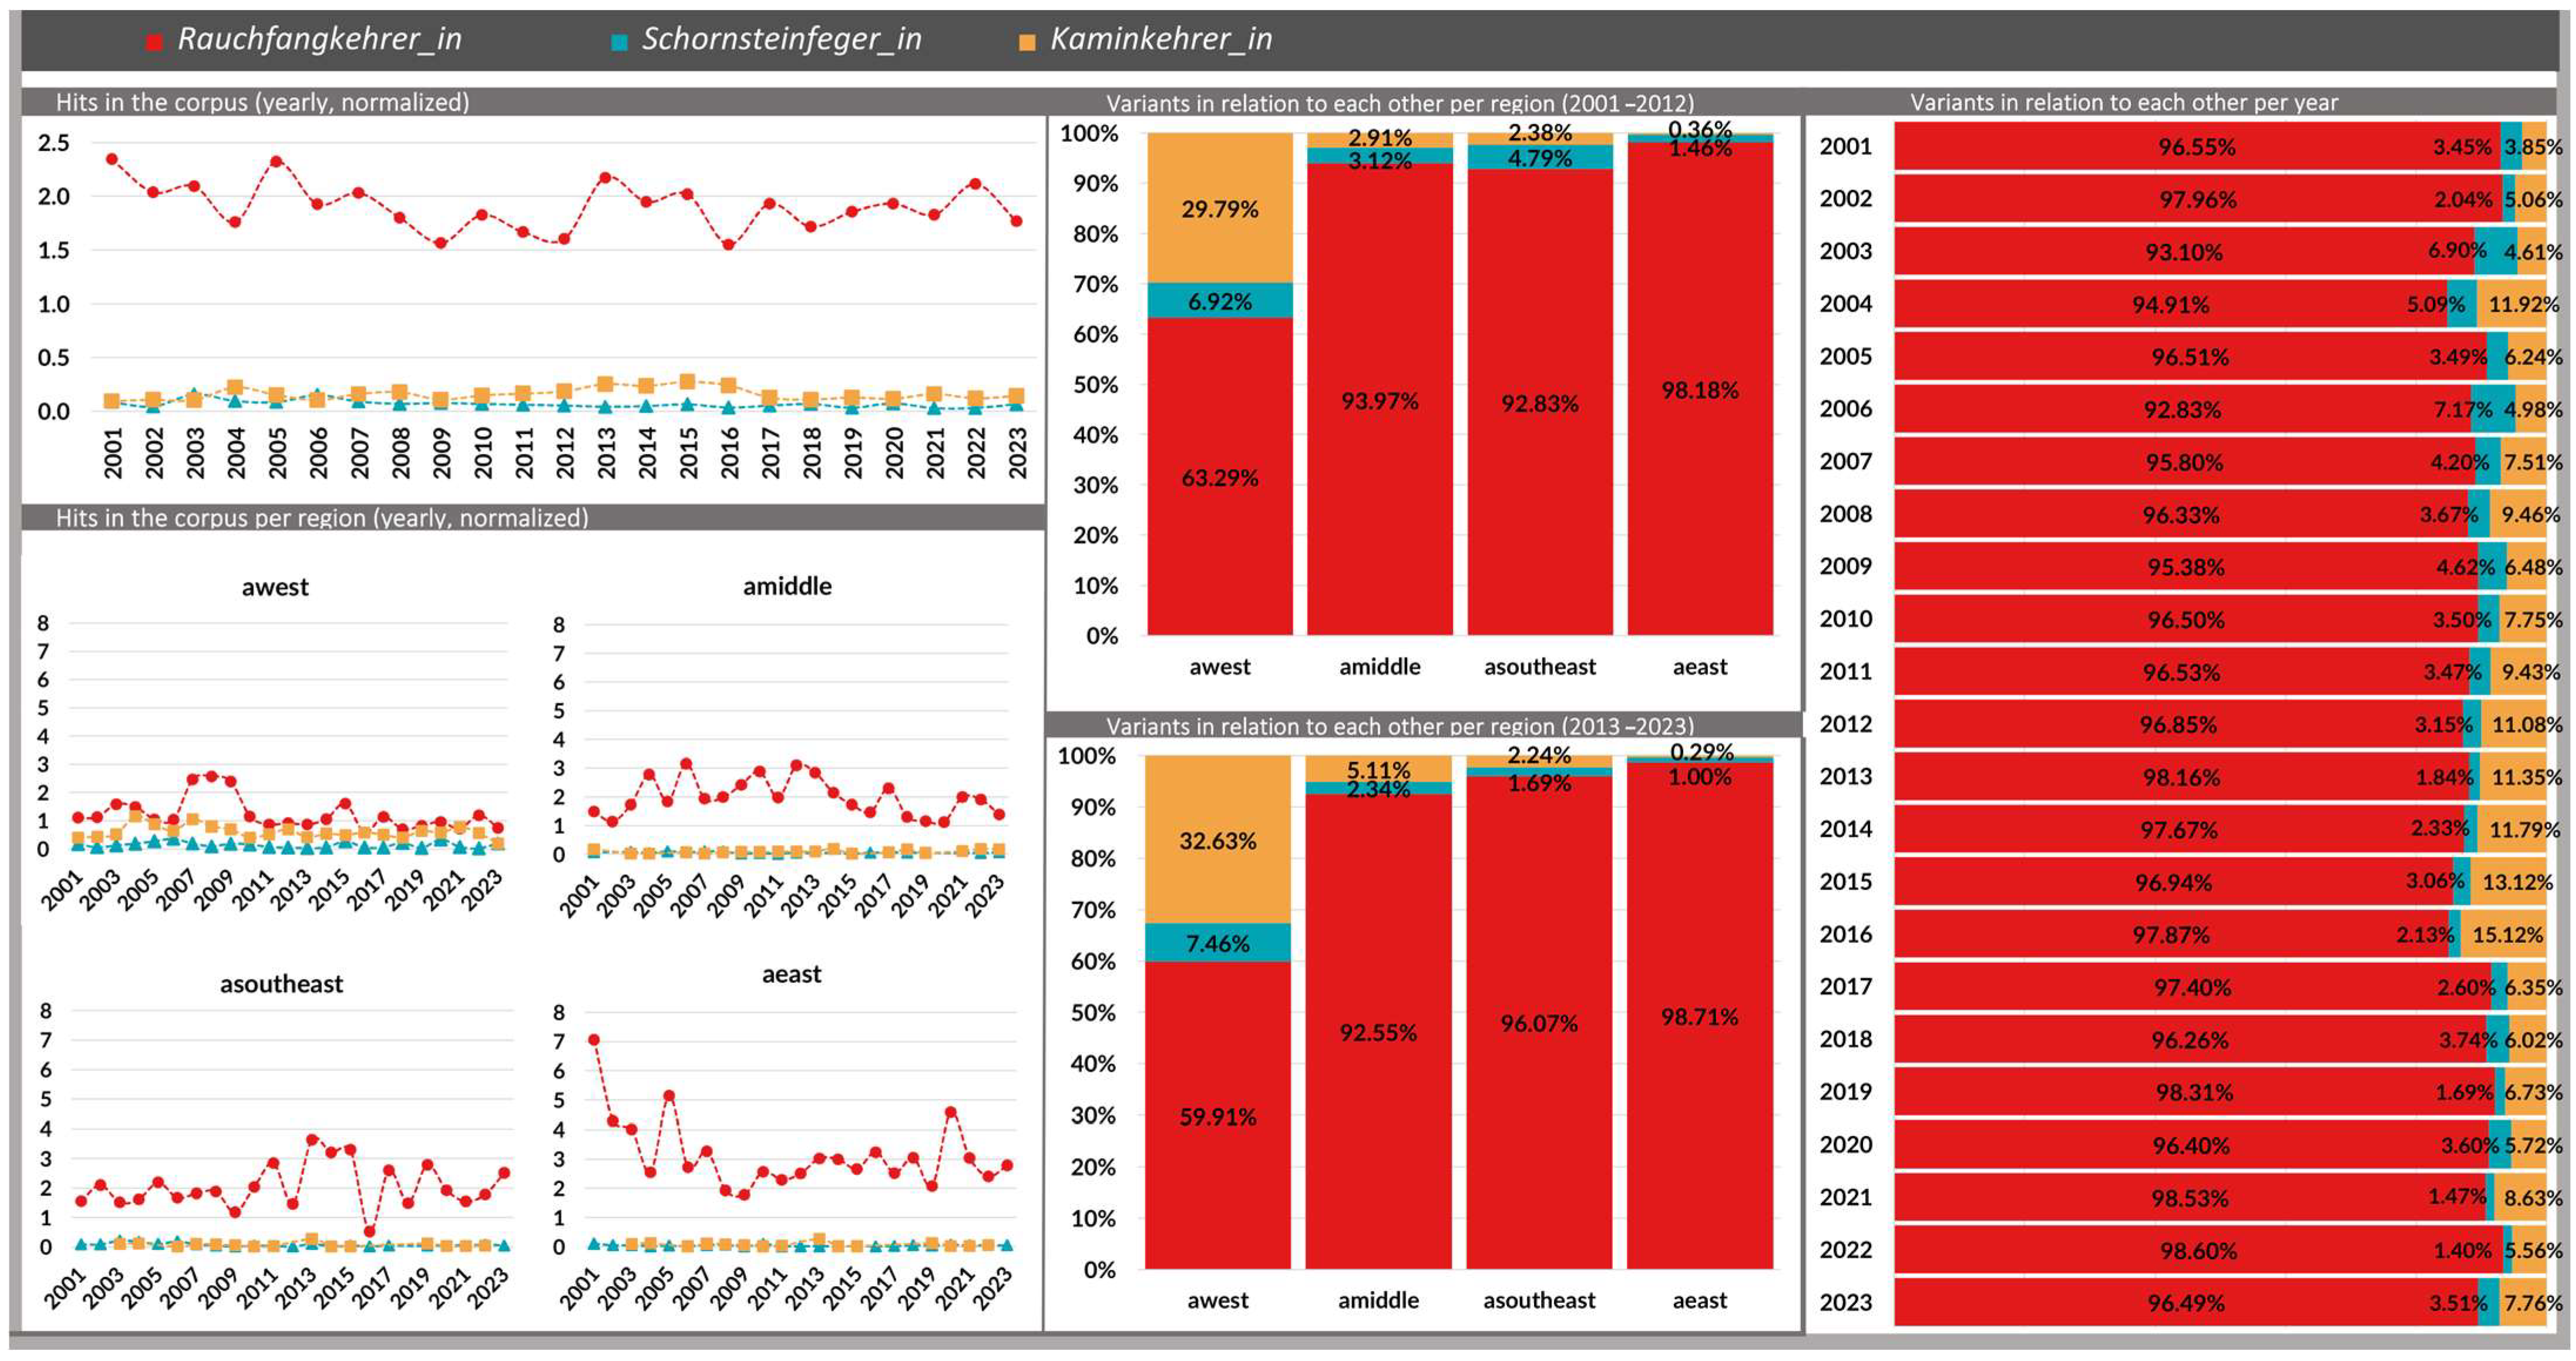Screen dimensions: 2576x1361
Task: Click 'Hits in the corpus (yearly, normalized)' heading
Action: [262, 102]
